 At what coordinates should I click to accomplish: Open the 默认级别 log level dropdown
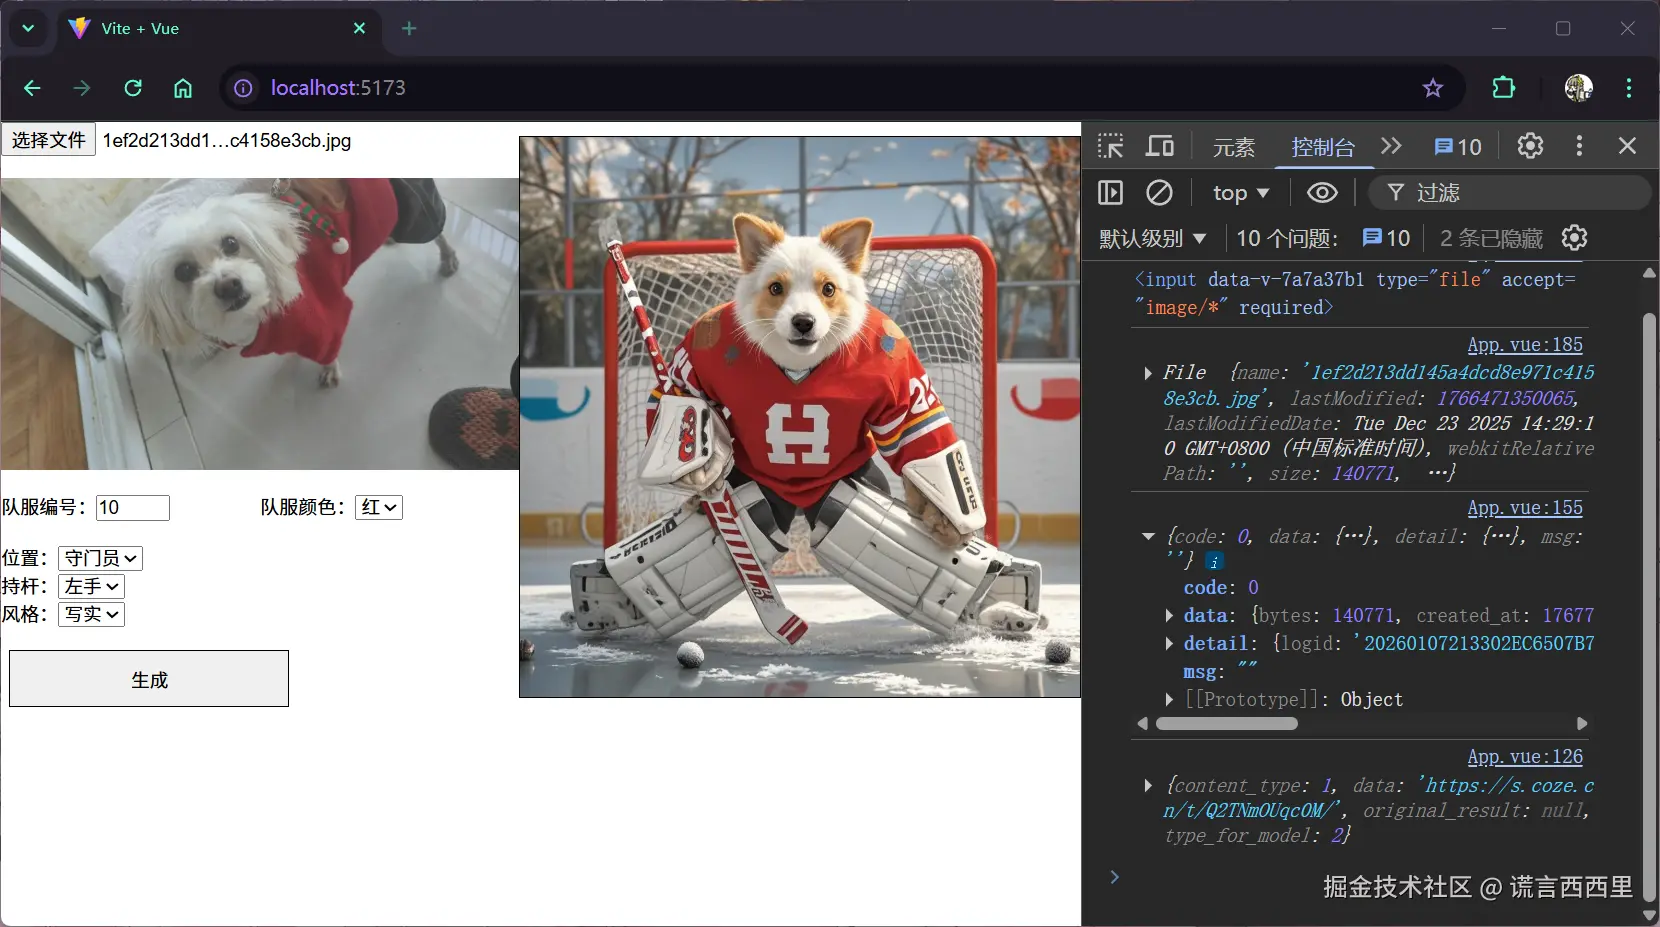tap(1153, 238)
